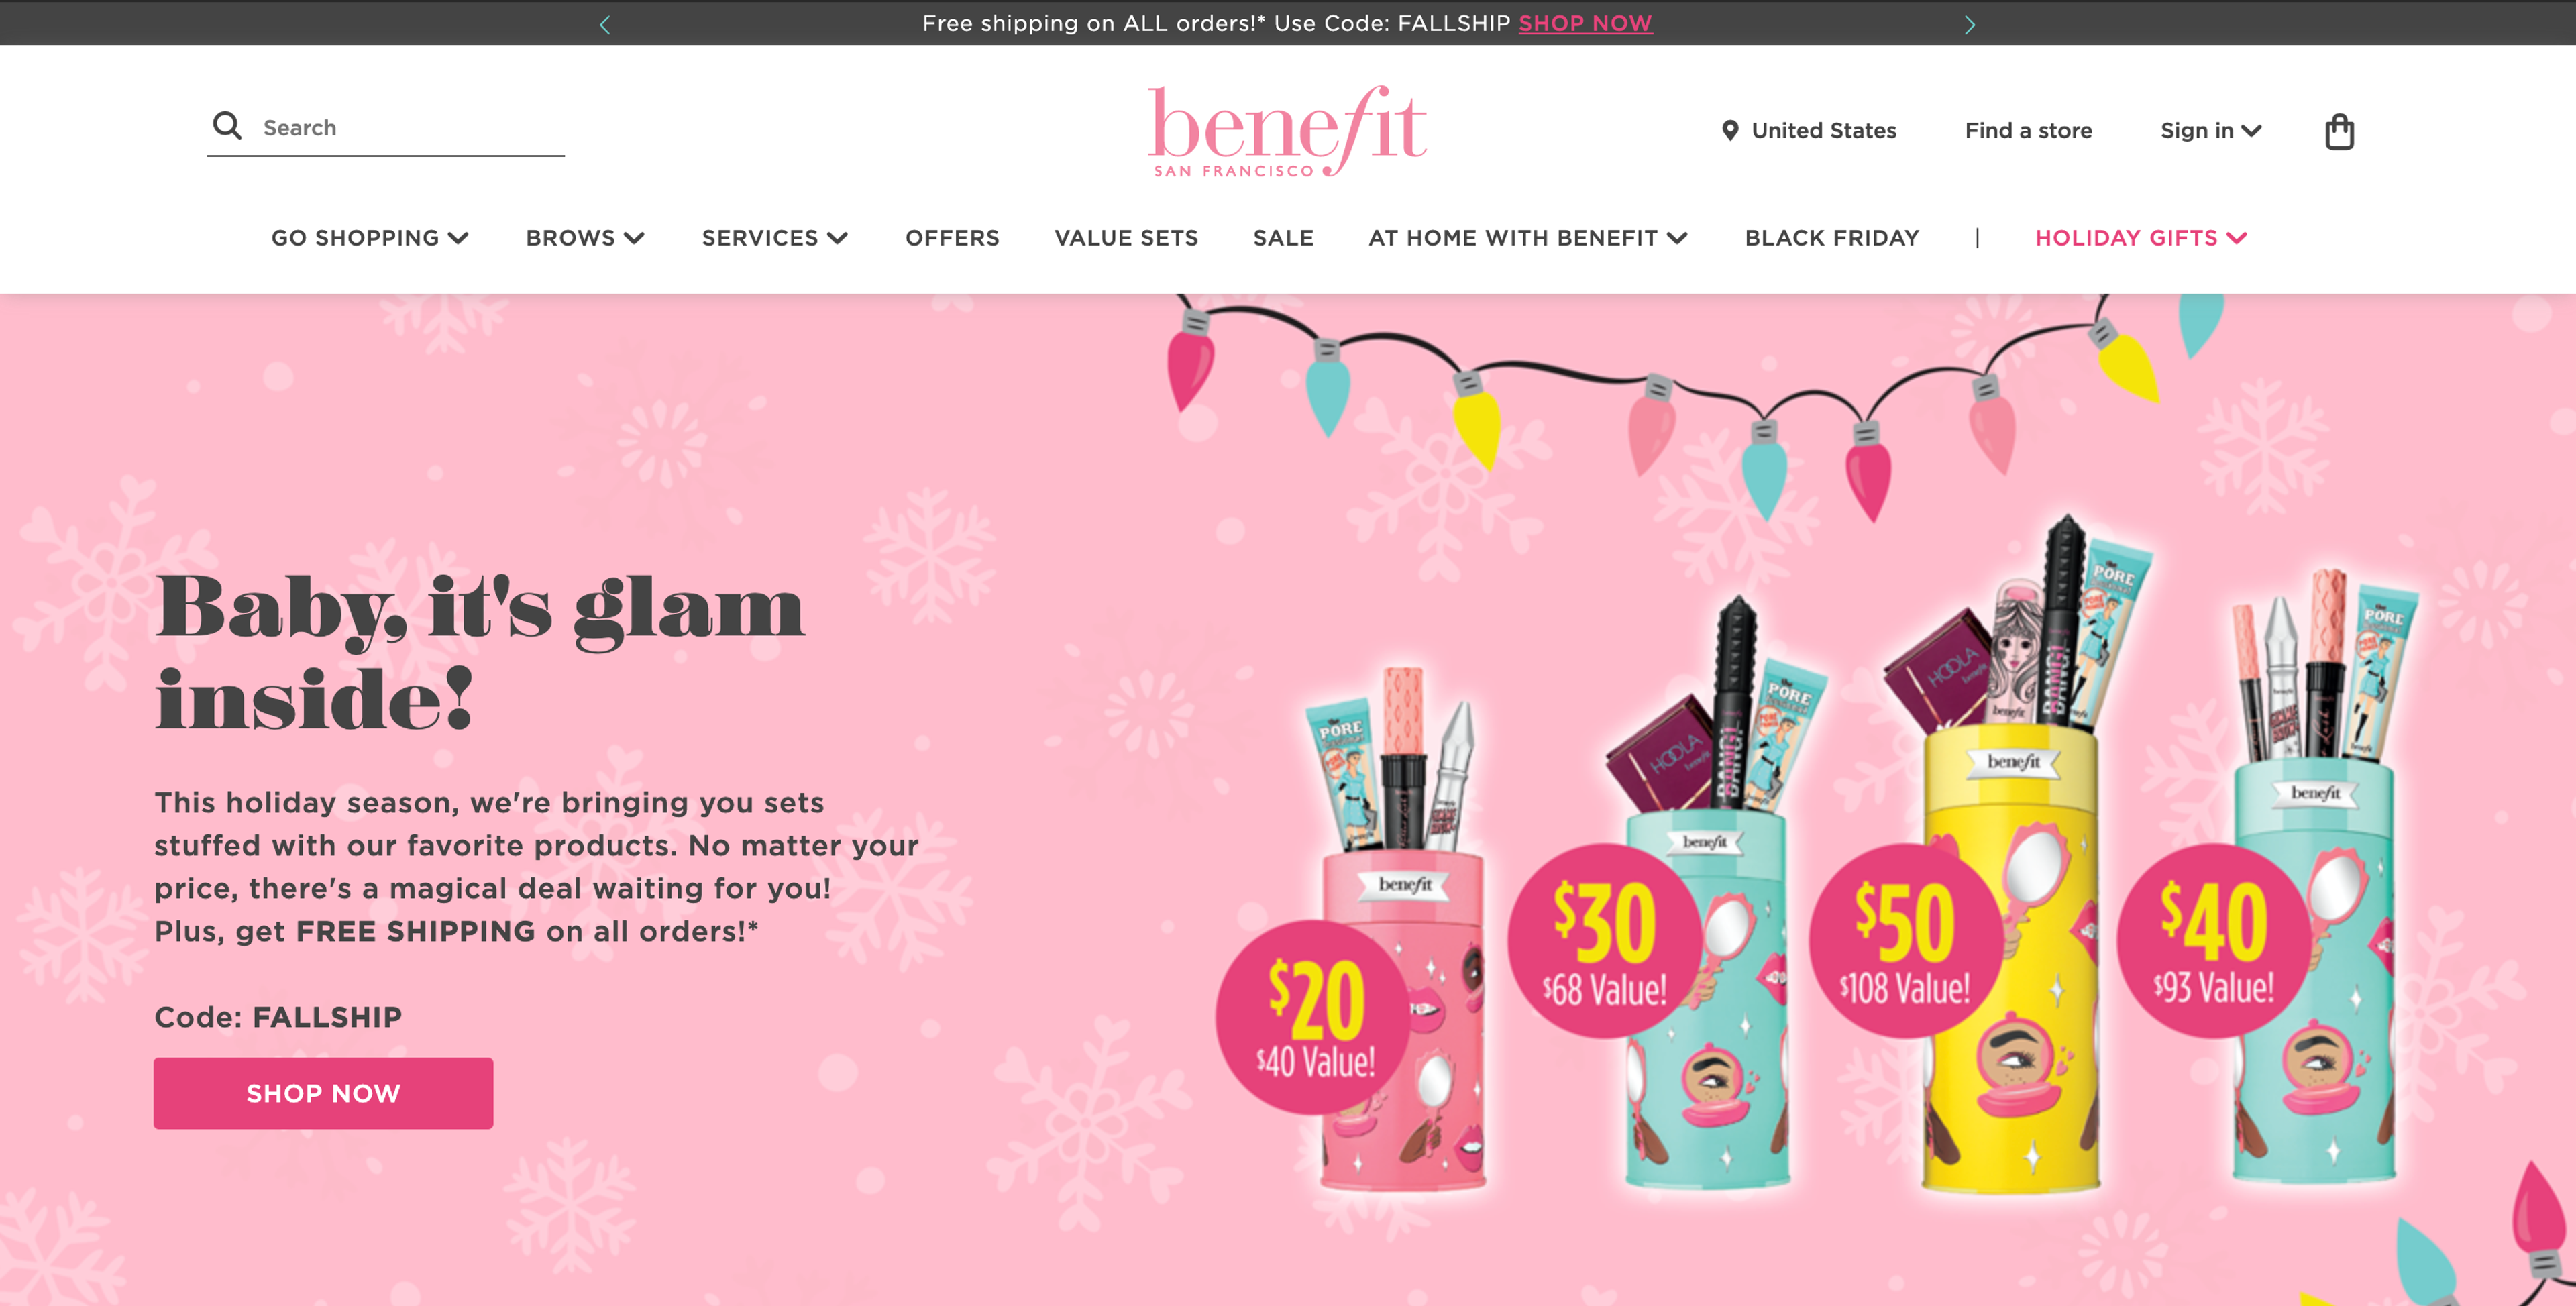Show previous promo banner with left arrow
Viewport: 2576px width, 1306px height.
(x=604, y=24)
